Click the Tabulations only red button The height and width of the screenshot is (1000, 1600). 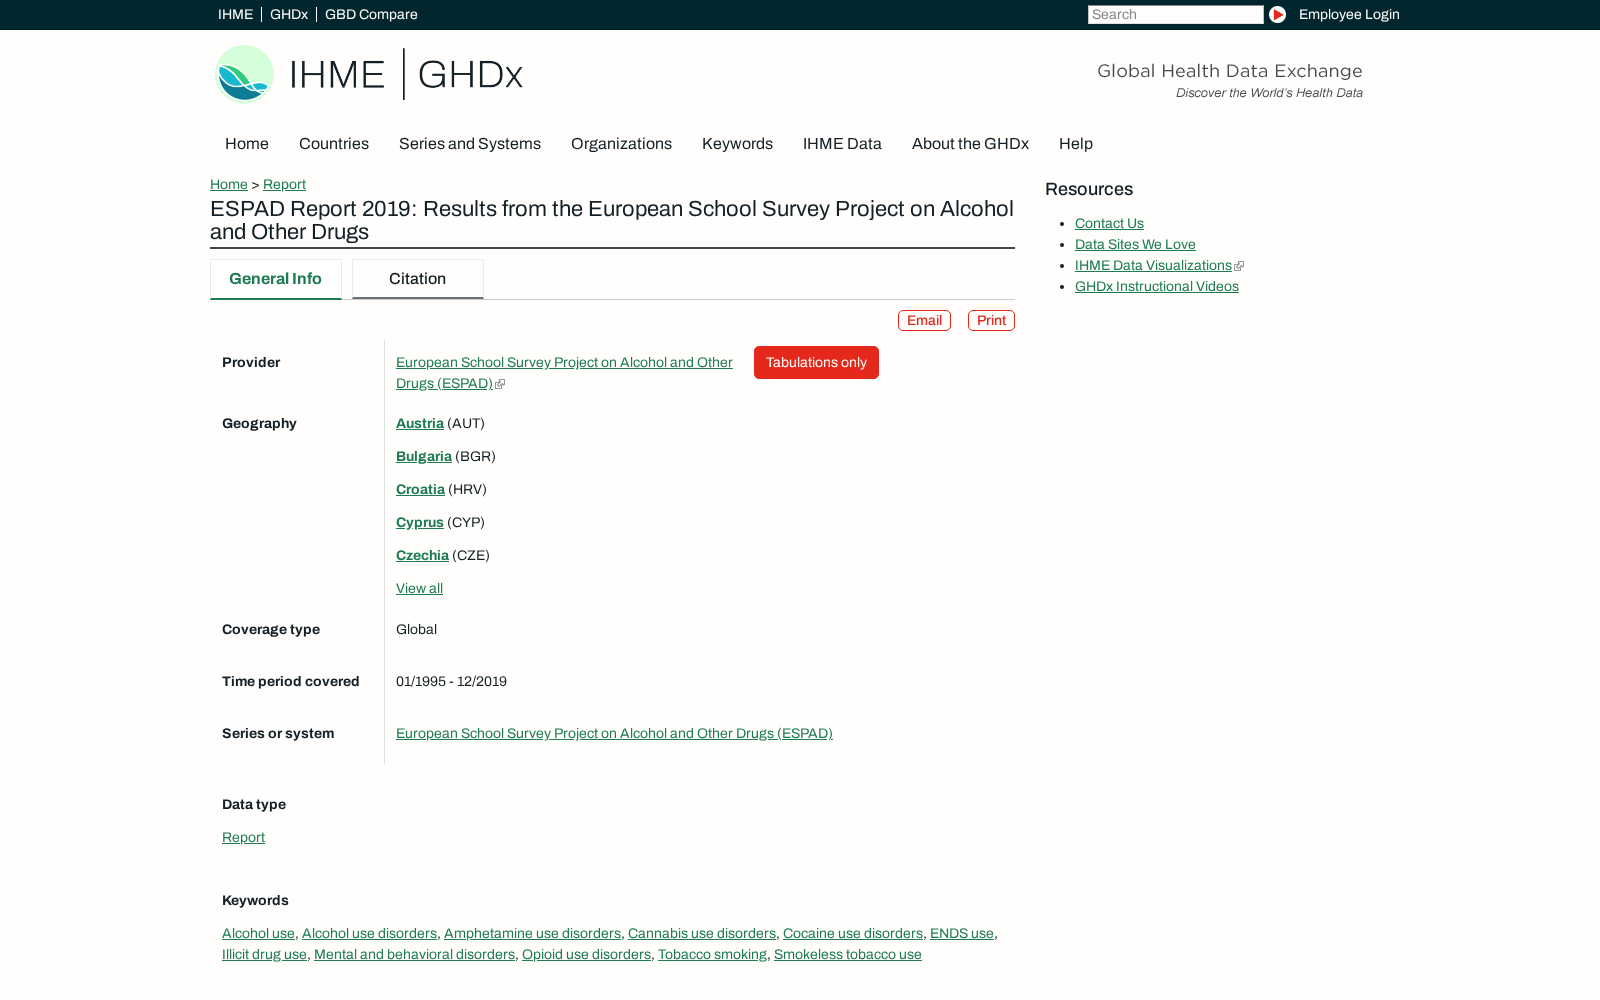816,363
